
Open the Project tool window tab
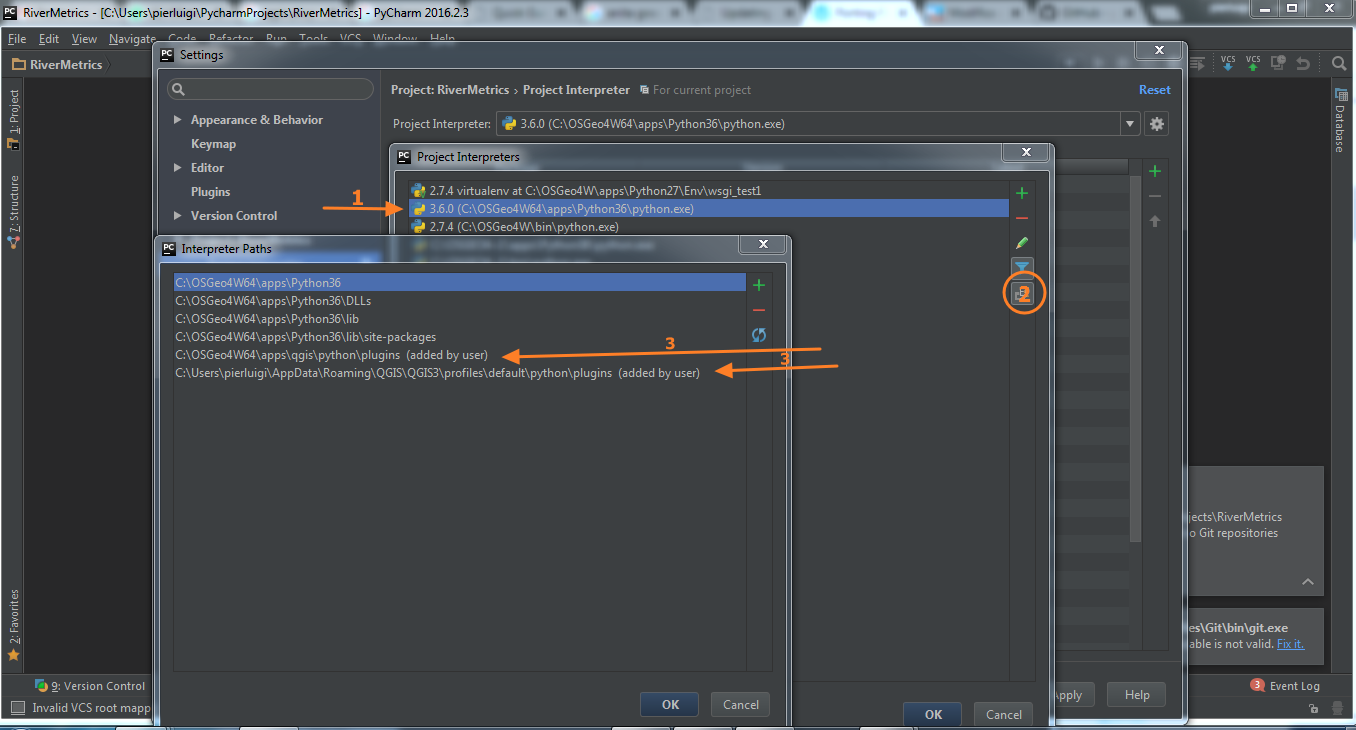coord(14,119)
